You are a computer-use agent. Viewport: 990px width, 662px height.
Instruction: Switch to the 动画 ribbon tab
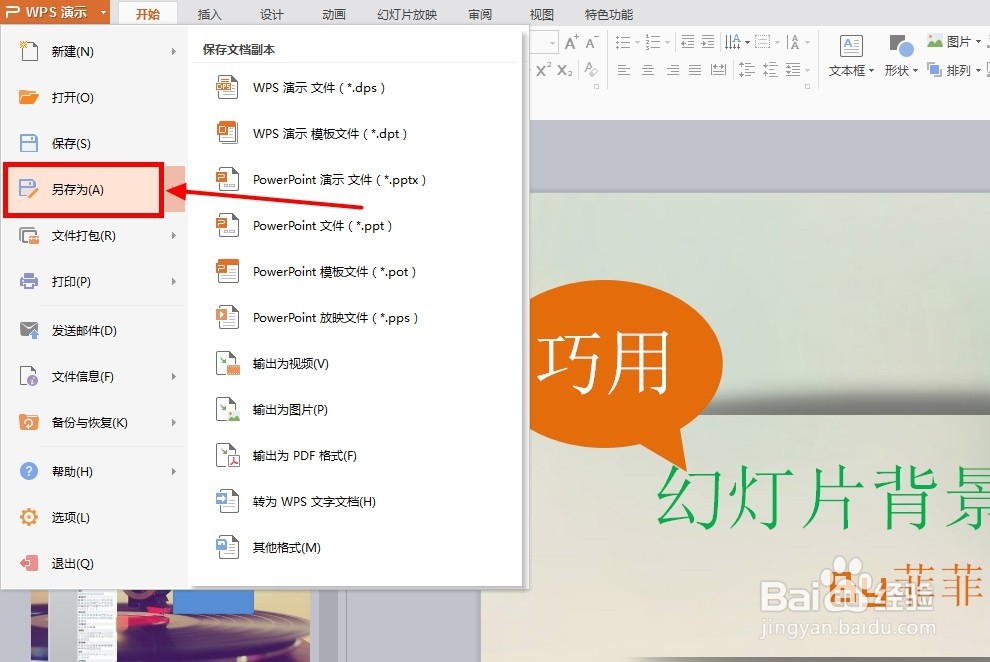[333, 14]
